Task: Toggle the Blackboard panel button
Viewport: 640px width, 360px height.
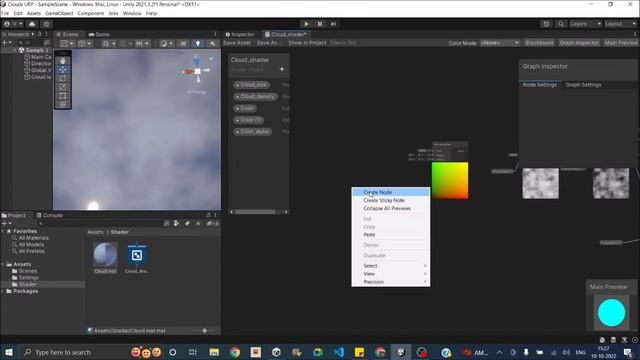Action: point(539,43)
